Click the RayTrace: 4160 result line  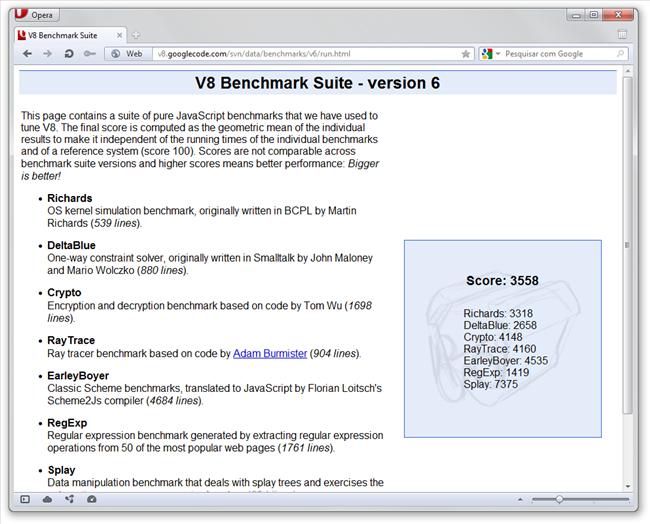(x=500, y=349)
